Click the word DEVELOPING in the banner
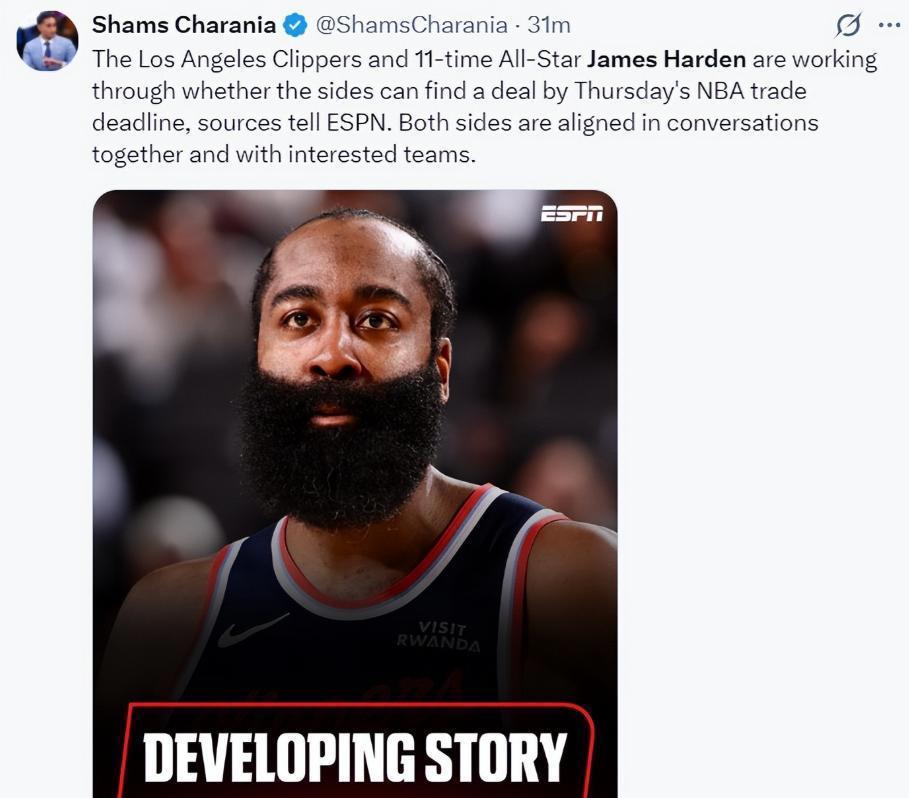 279,757
